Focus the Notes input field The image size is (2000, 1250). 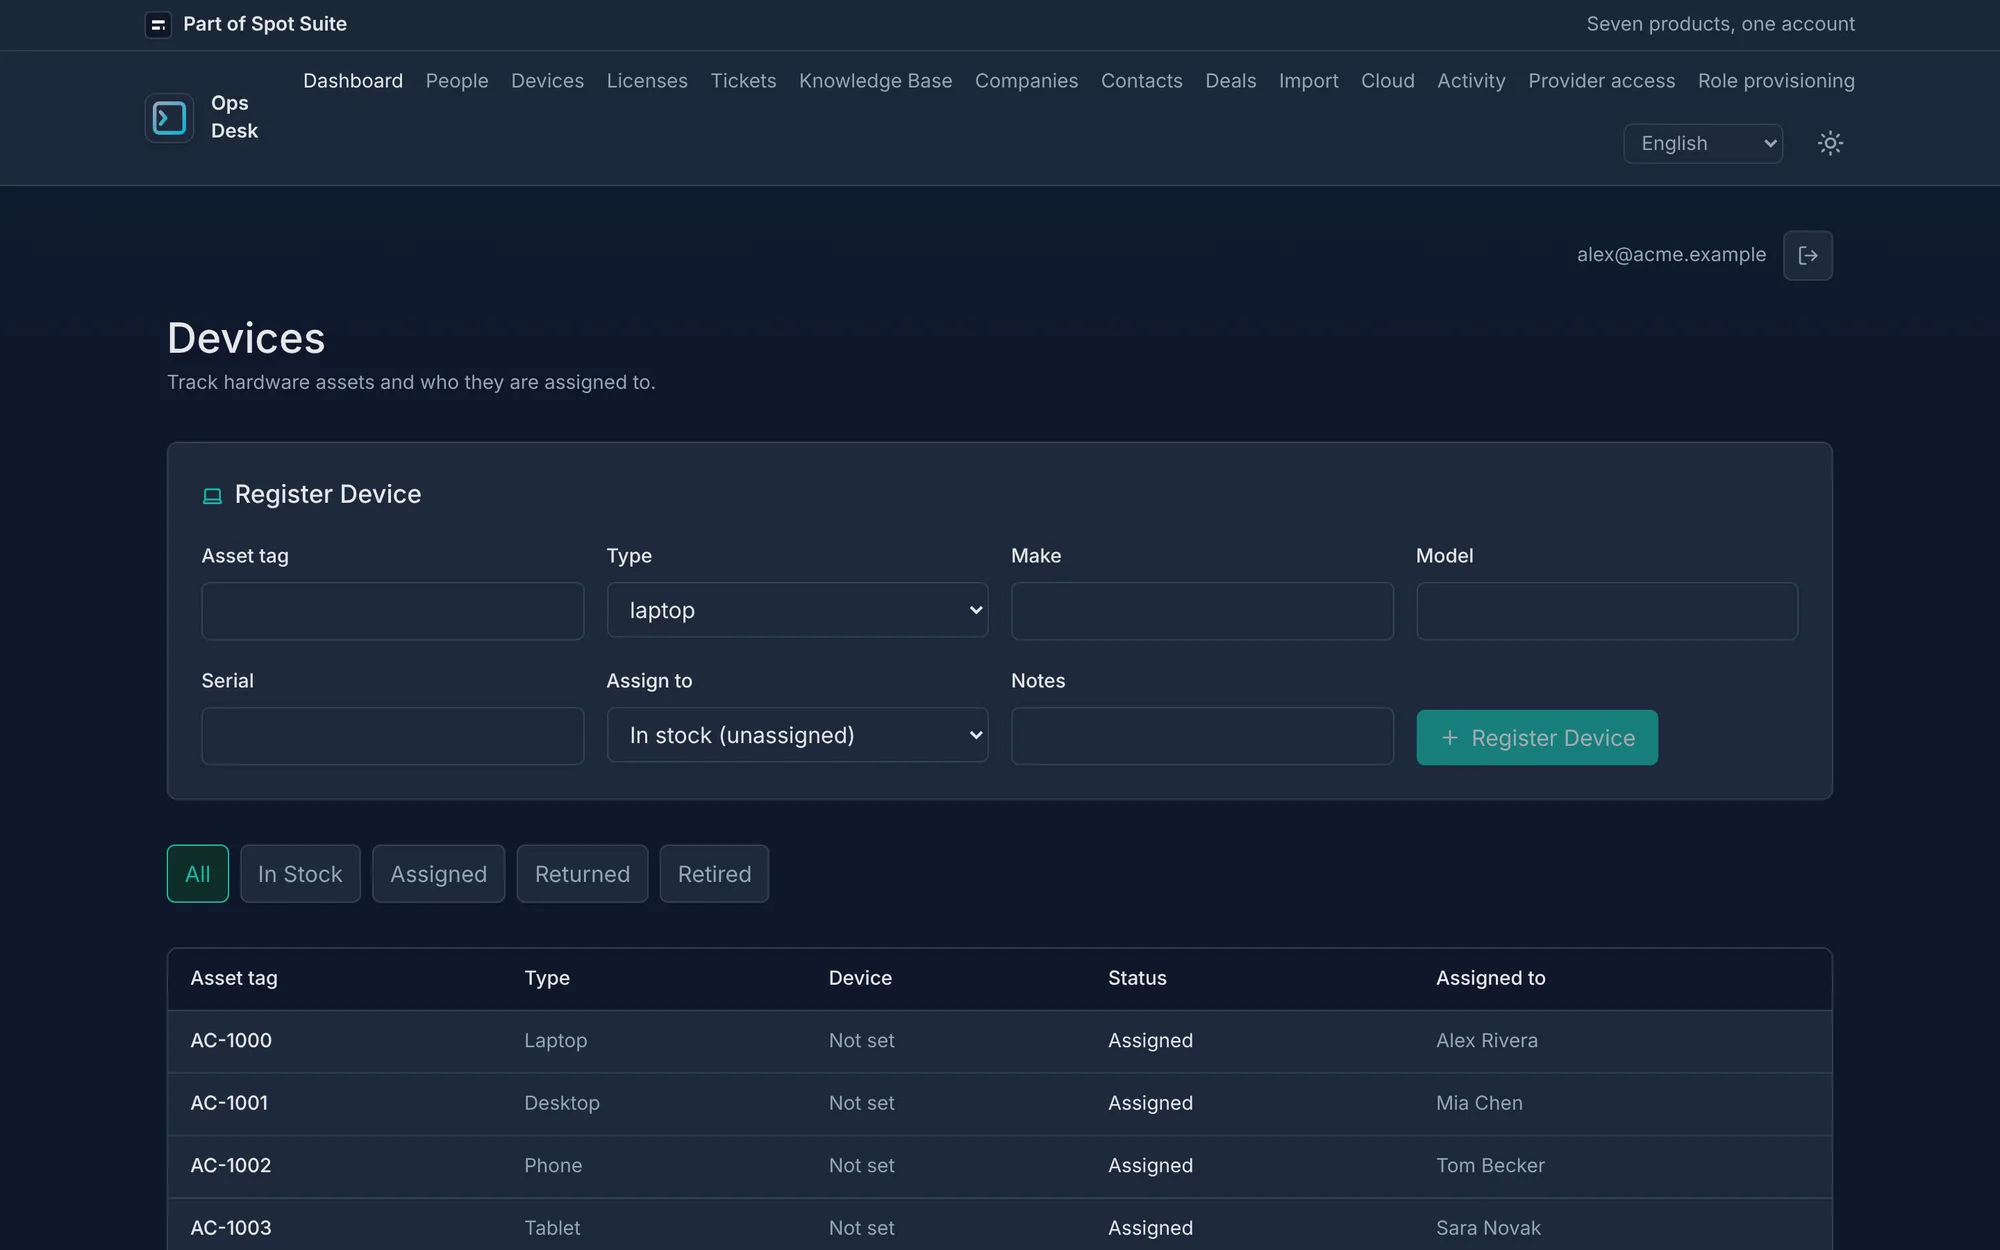click(1202, 736)
